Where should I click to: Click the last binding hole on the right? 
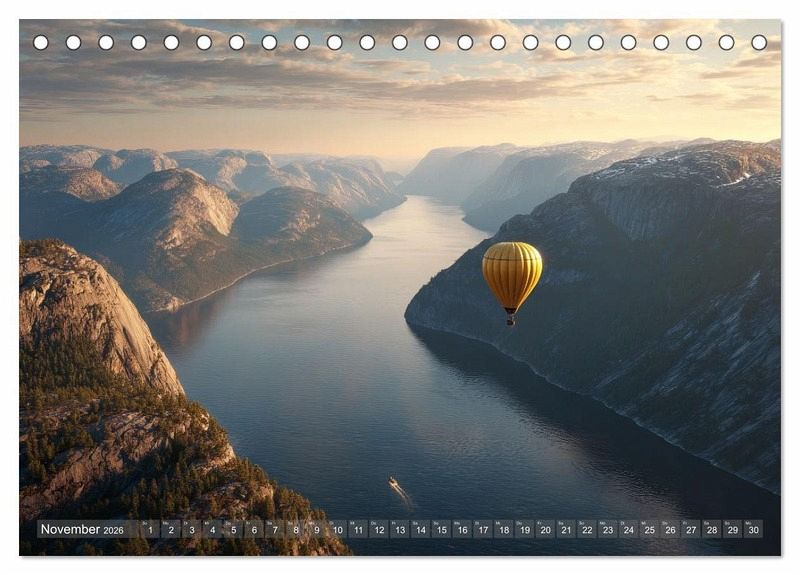(x=759, y=42)
